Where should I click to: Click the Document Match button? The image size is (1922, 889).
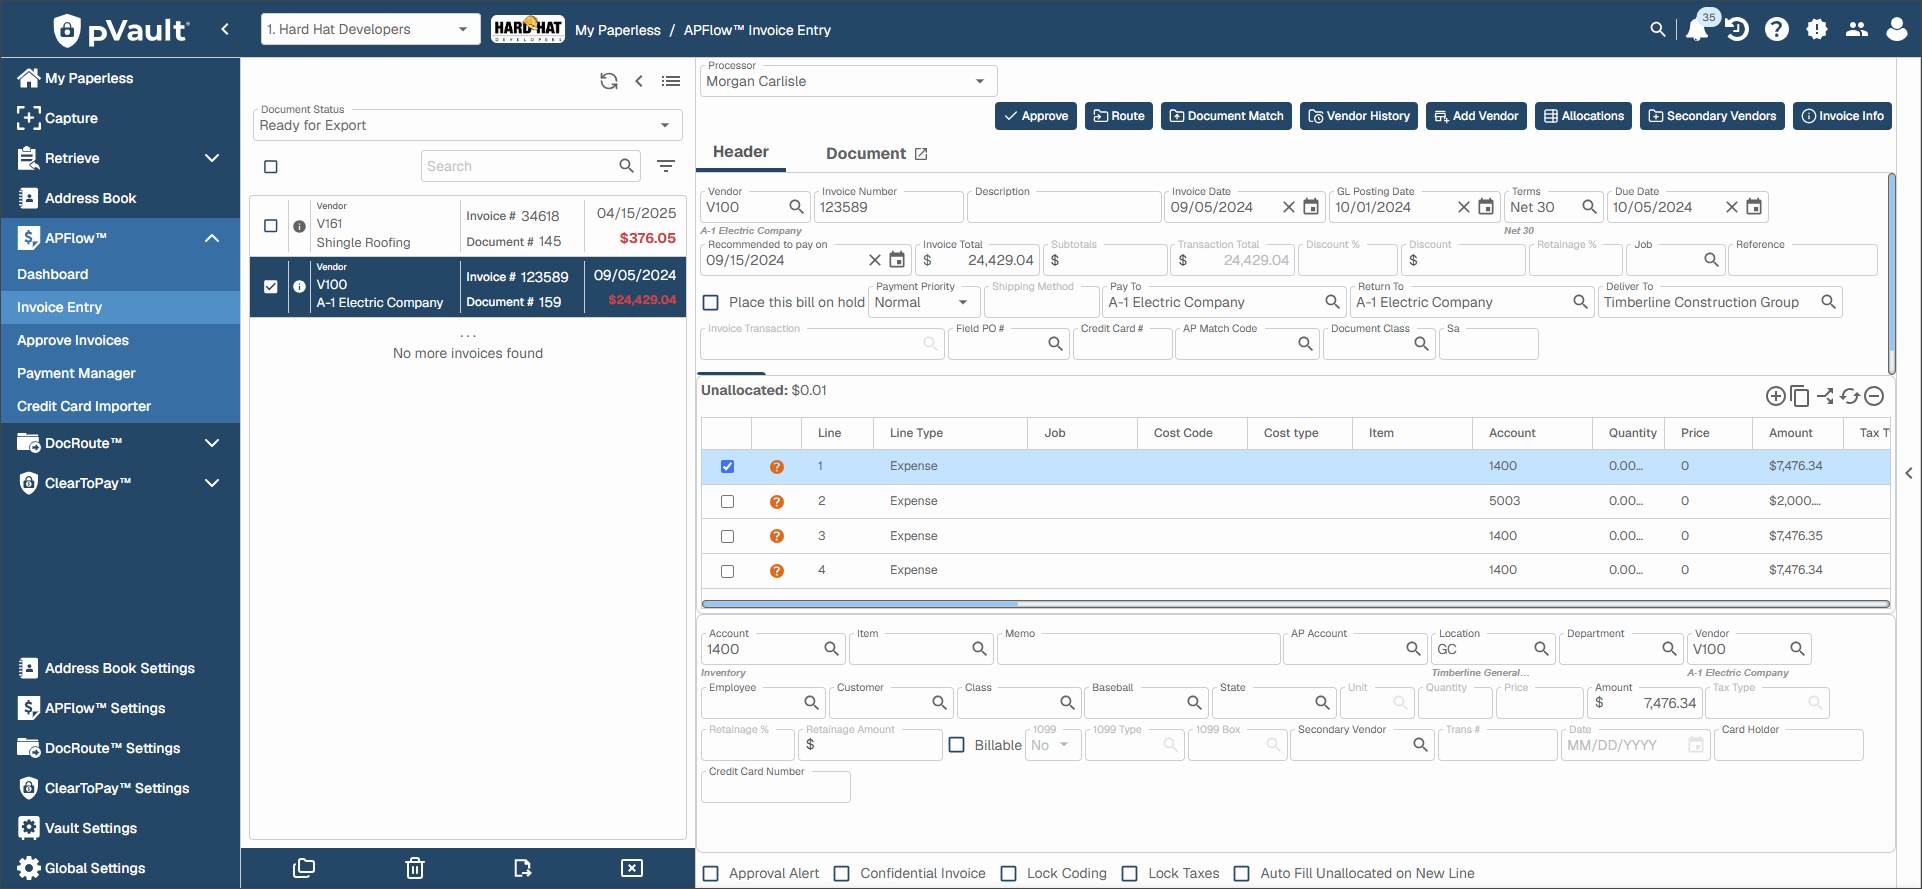[x=1226, y=116]
